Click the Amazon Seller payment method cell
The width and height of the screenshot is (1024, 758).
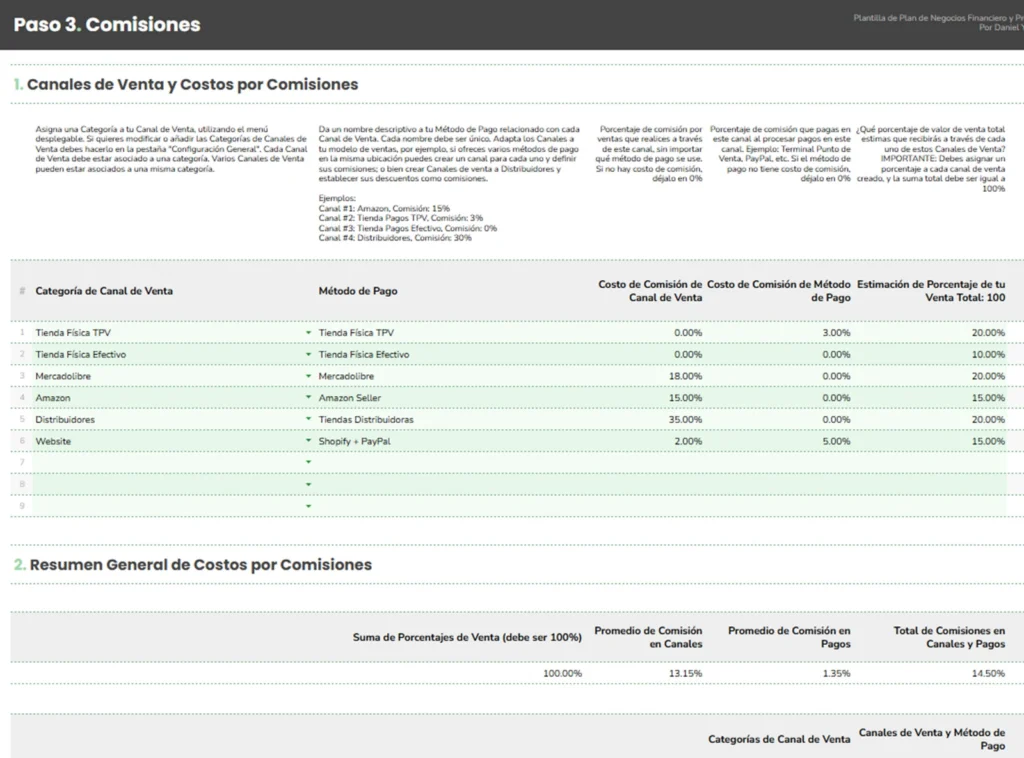451,398
